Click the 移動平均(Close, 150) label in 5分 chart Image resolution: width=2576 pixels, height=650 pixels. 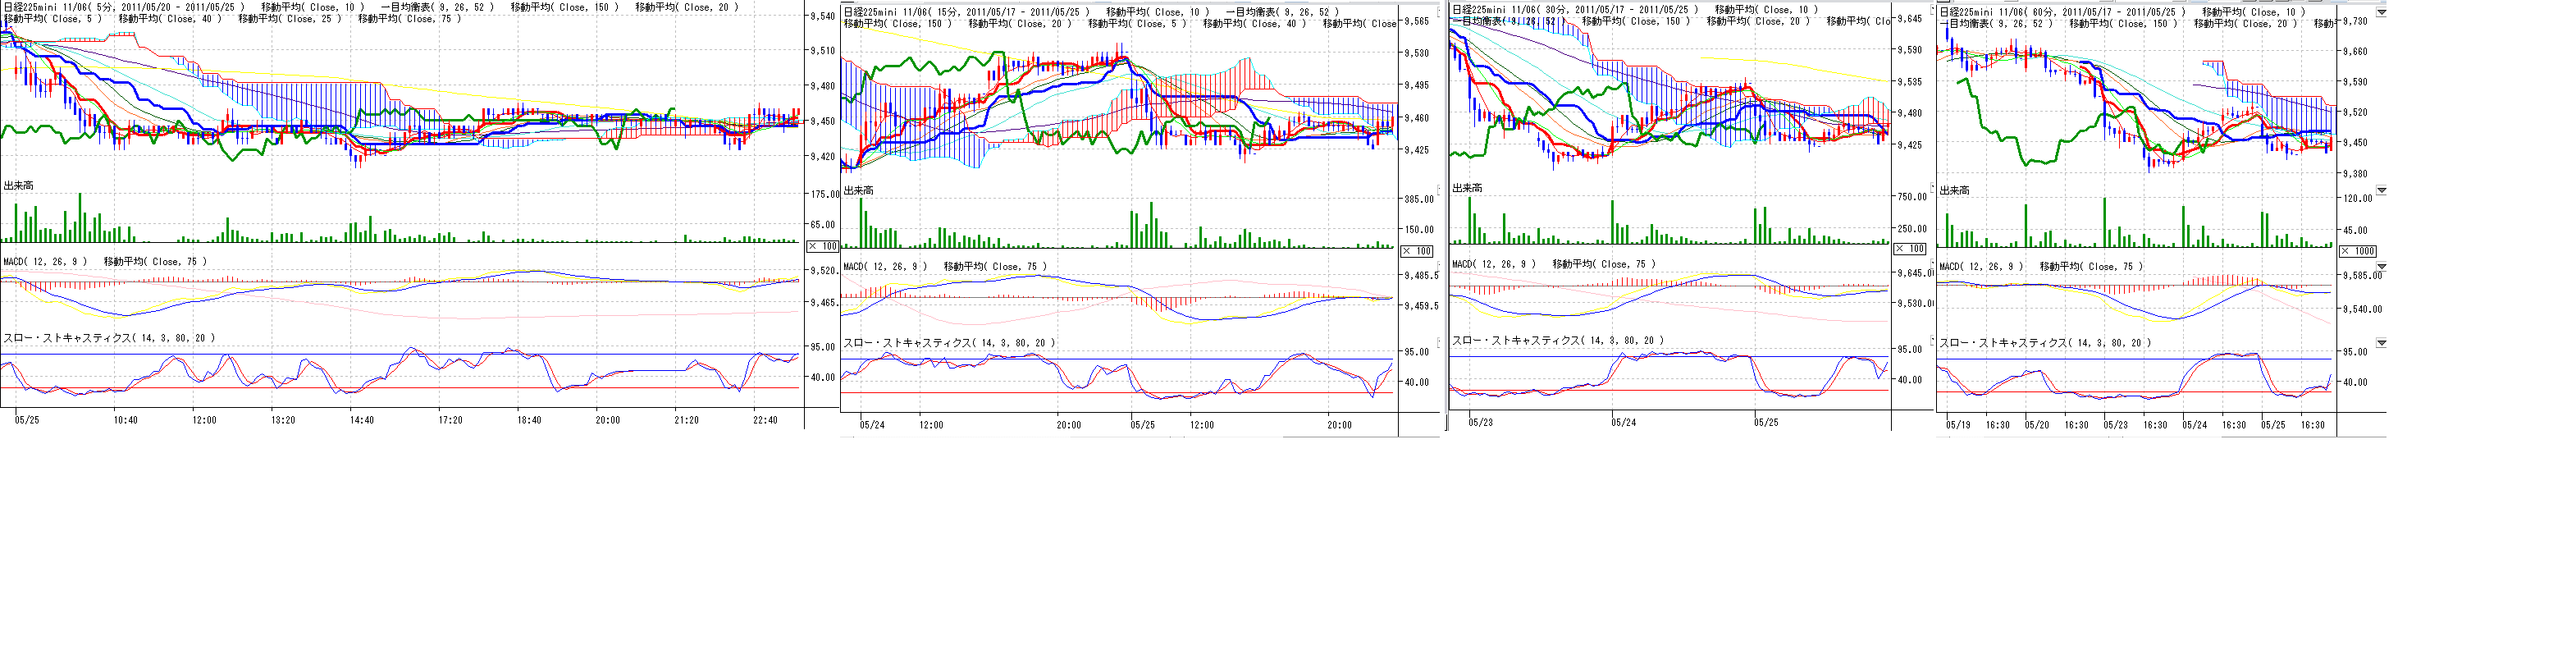pyautogui.click(x=564, y=7)
